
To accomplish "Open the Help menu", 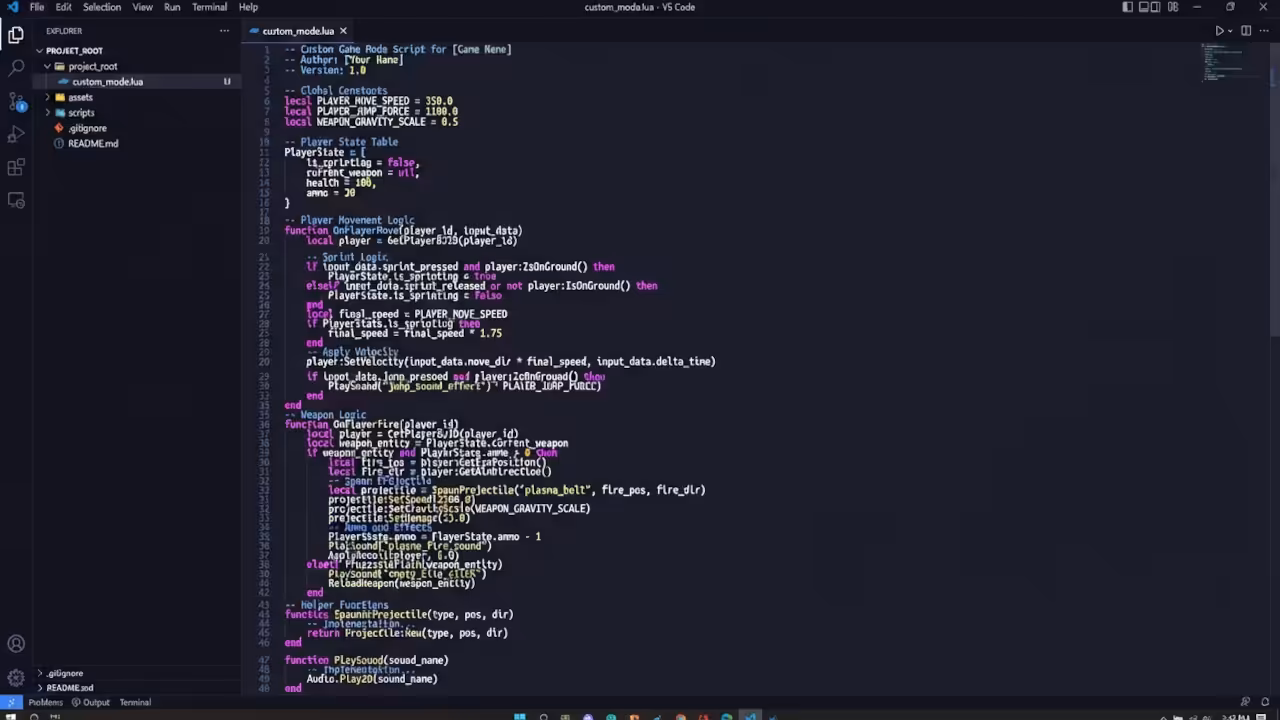I will (248, 7).
